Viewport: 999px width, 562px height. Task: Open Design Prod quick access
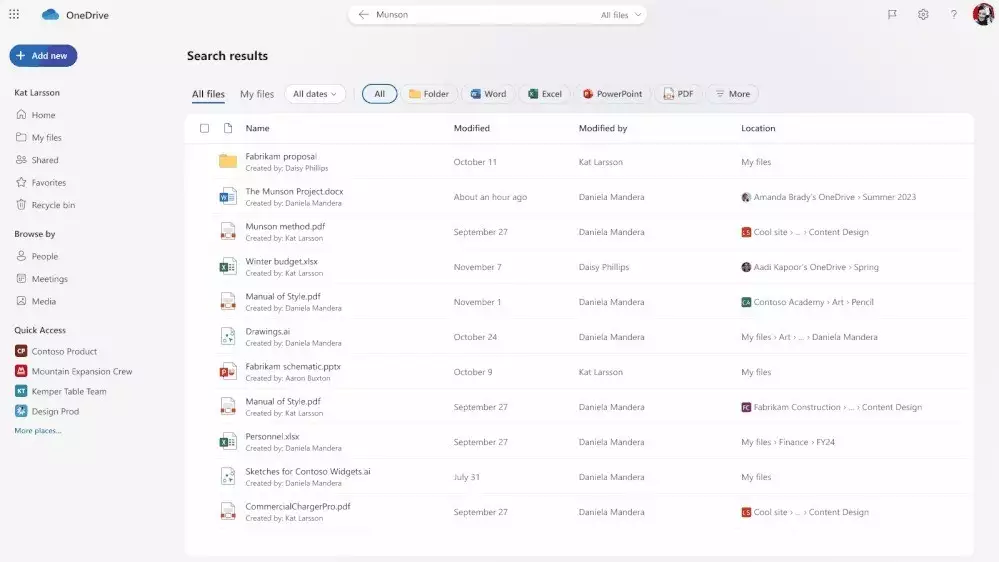pyautogui.click(x=47, y=411)
